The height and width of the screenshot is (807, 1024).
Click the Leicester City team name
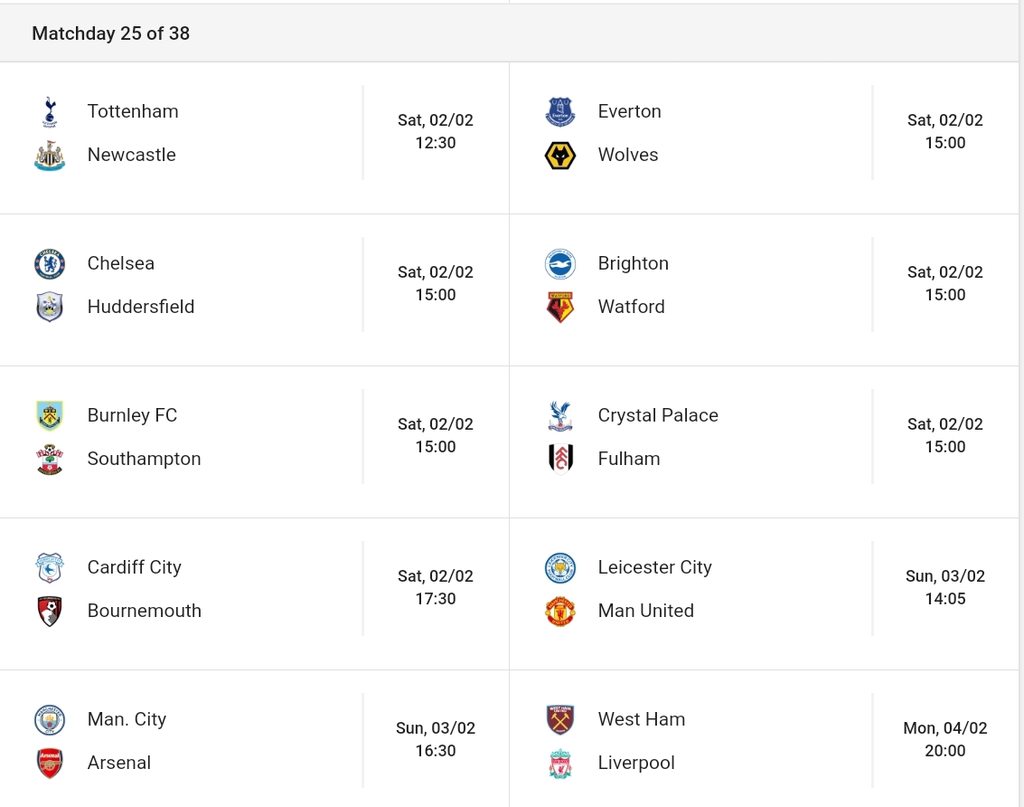[655, 567]
